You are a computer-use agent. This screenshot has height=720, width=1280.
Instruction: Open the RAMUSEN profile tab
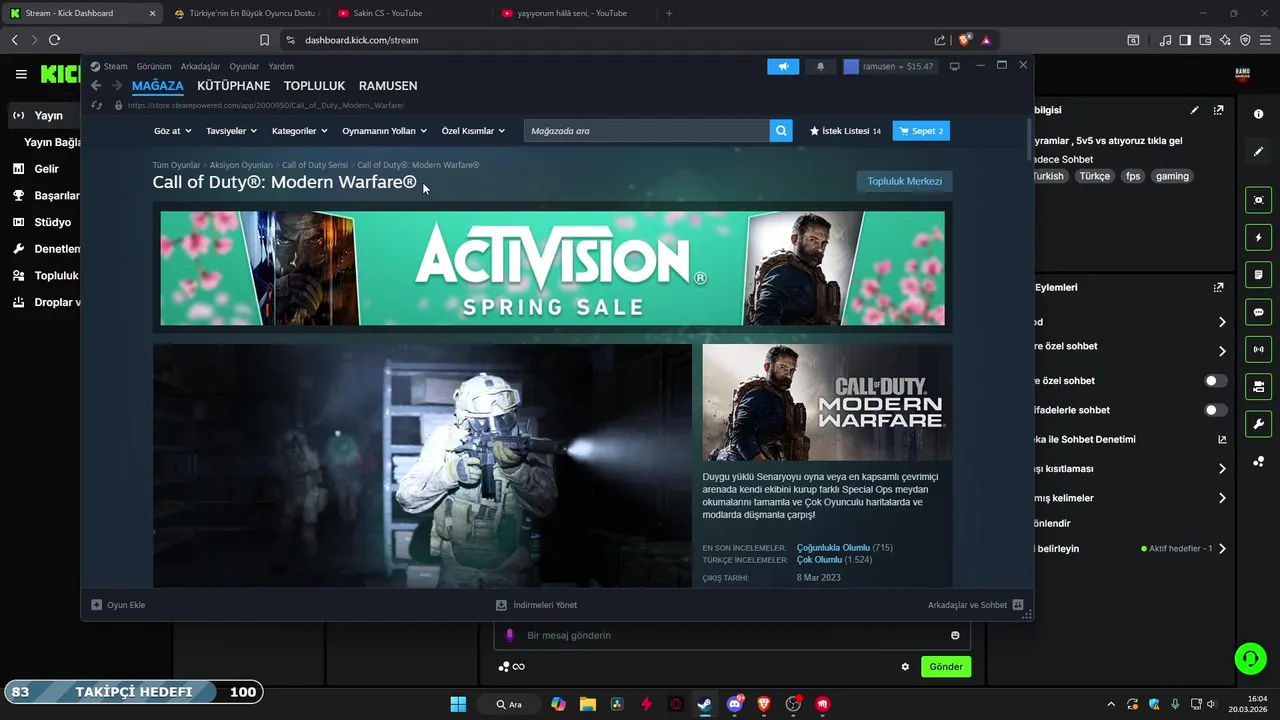[388, 86]
